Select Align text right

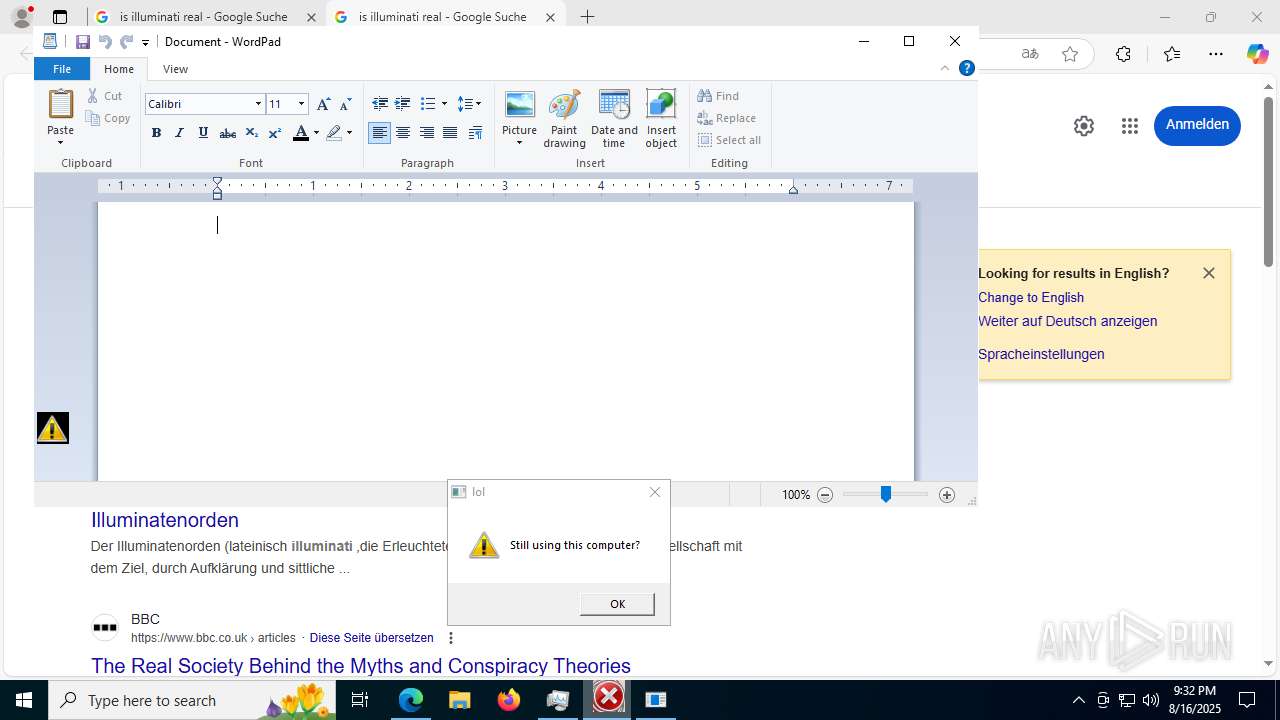click(x=427, y=133)
